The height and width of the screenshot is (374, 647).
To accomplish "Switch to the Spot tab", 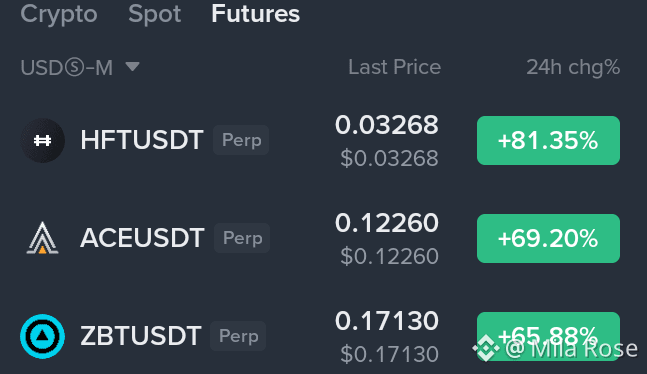I will coord(154,14).
